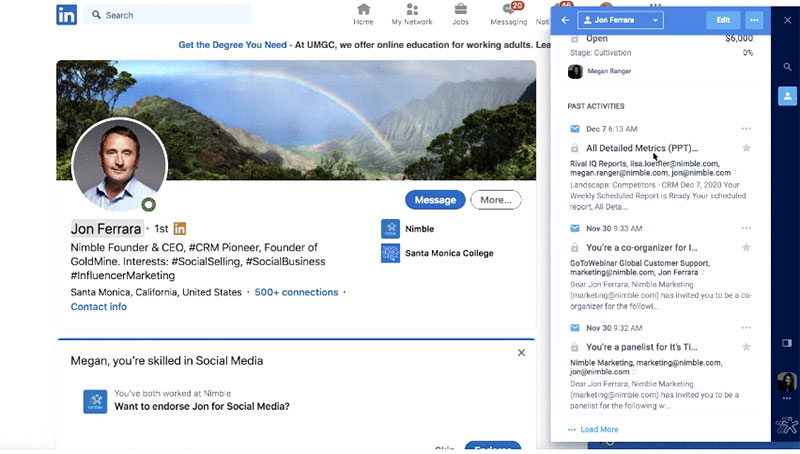The width and height of the screenshot is (800, 454).
Task: Open the three-dot menu beside Edit
Action: click(754, 20)
